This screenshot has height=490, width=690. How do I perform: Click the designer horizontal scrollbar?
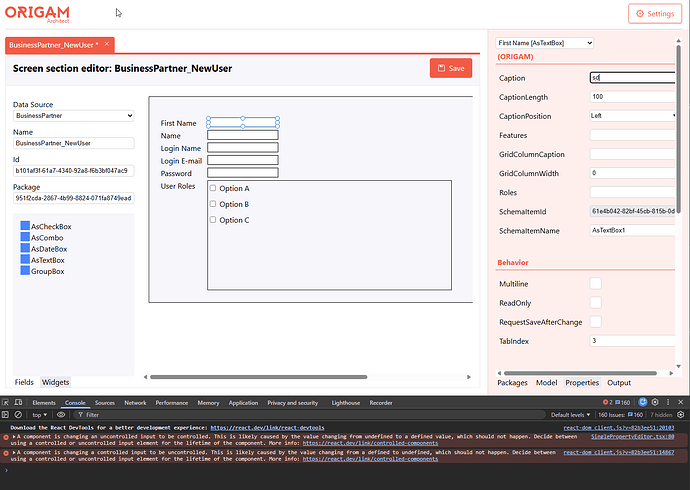[x=258, y=377]
